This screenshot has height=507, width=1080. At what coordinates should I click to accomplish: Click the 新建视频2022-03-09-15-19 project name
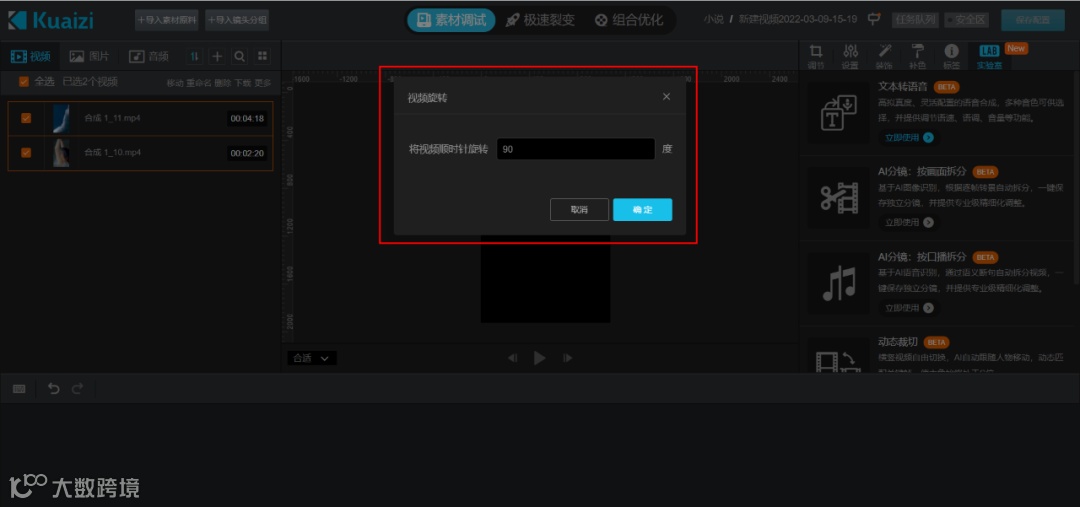(x=798, y=19)
